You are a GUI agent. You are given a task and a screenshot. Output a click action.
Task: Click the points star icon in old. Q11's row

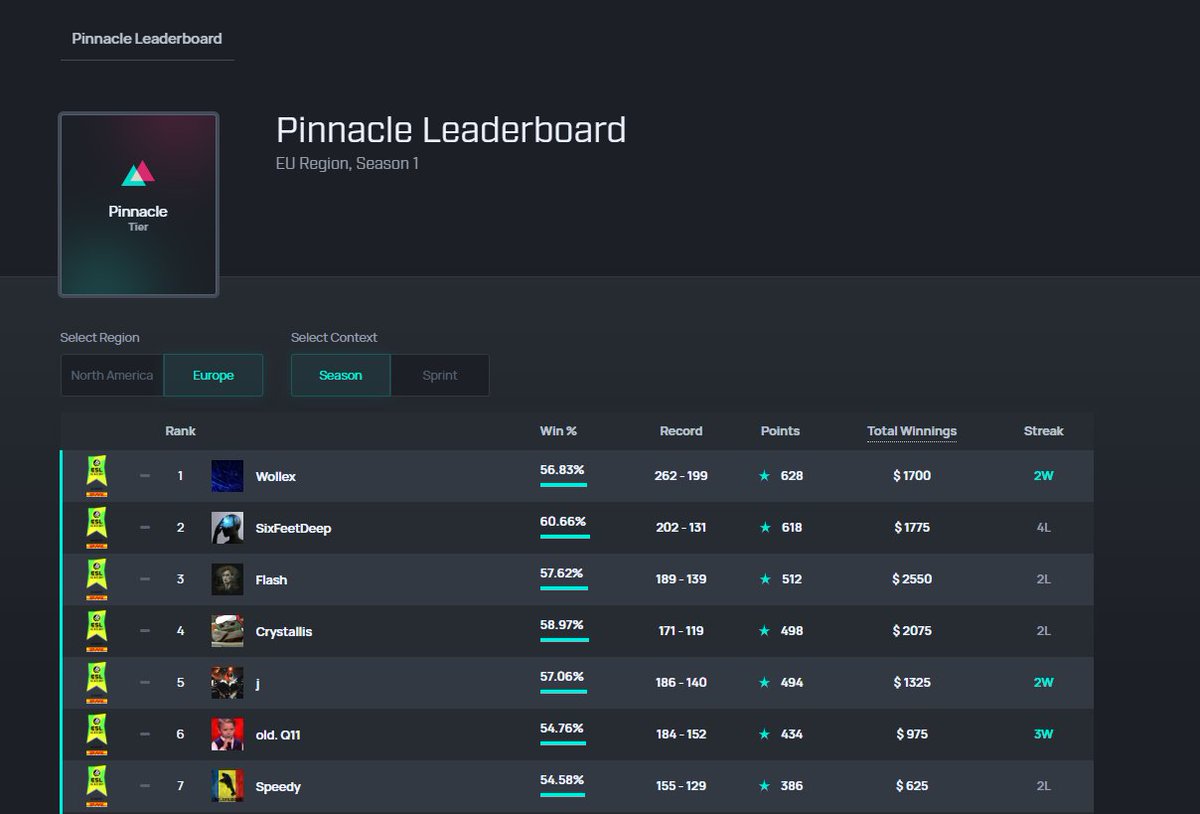(764, 734)
